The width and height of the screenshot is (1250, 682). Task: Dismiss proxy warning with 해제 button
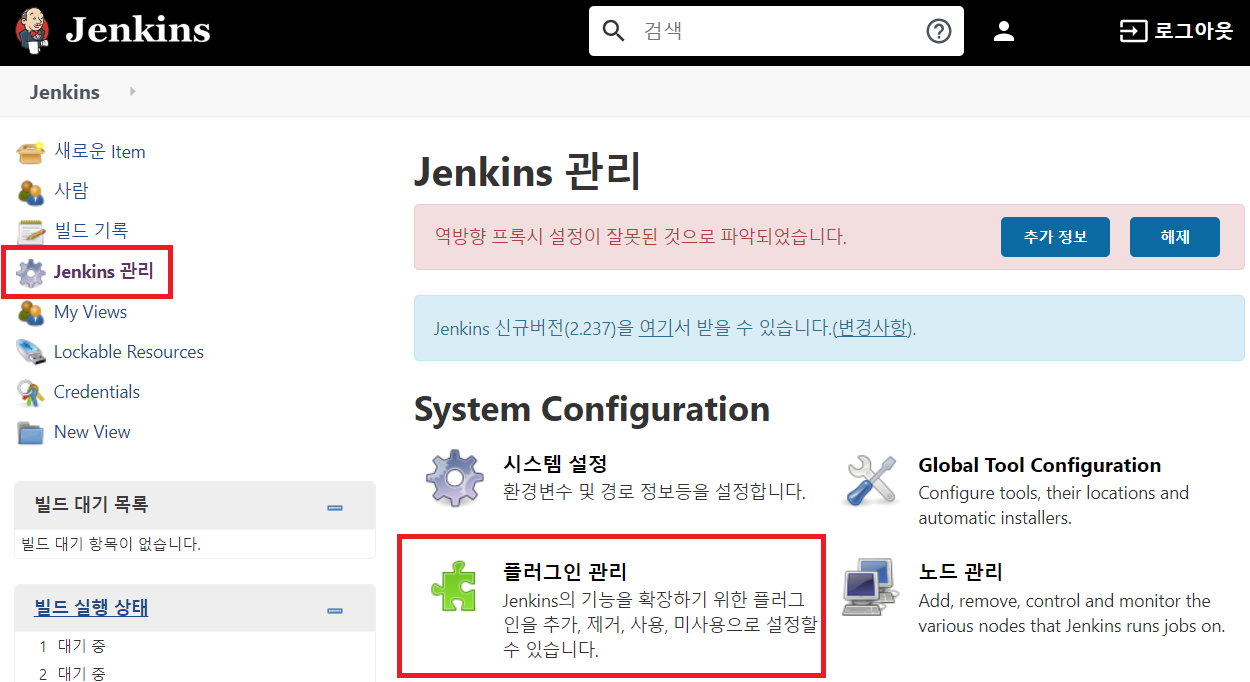pos(1175,237)
